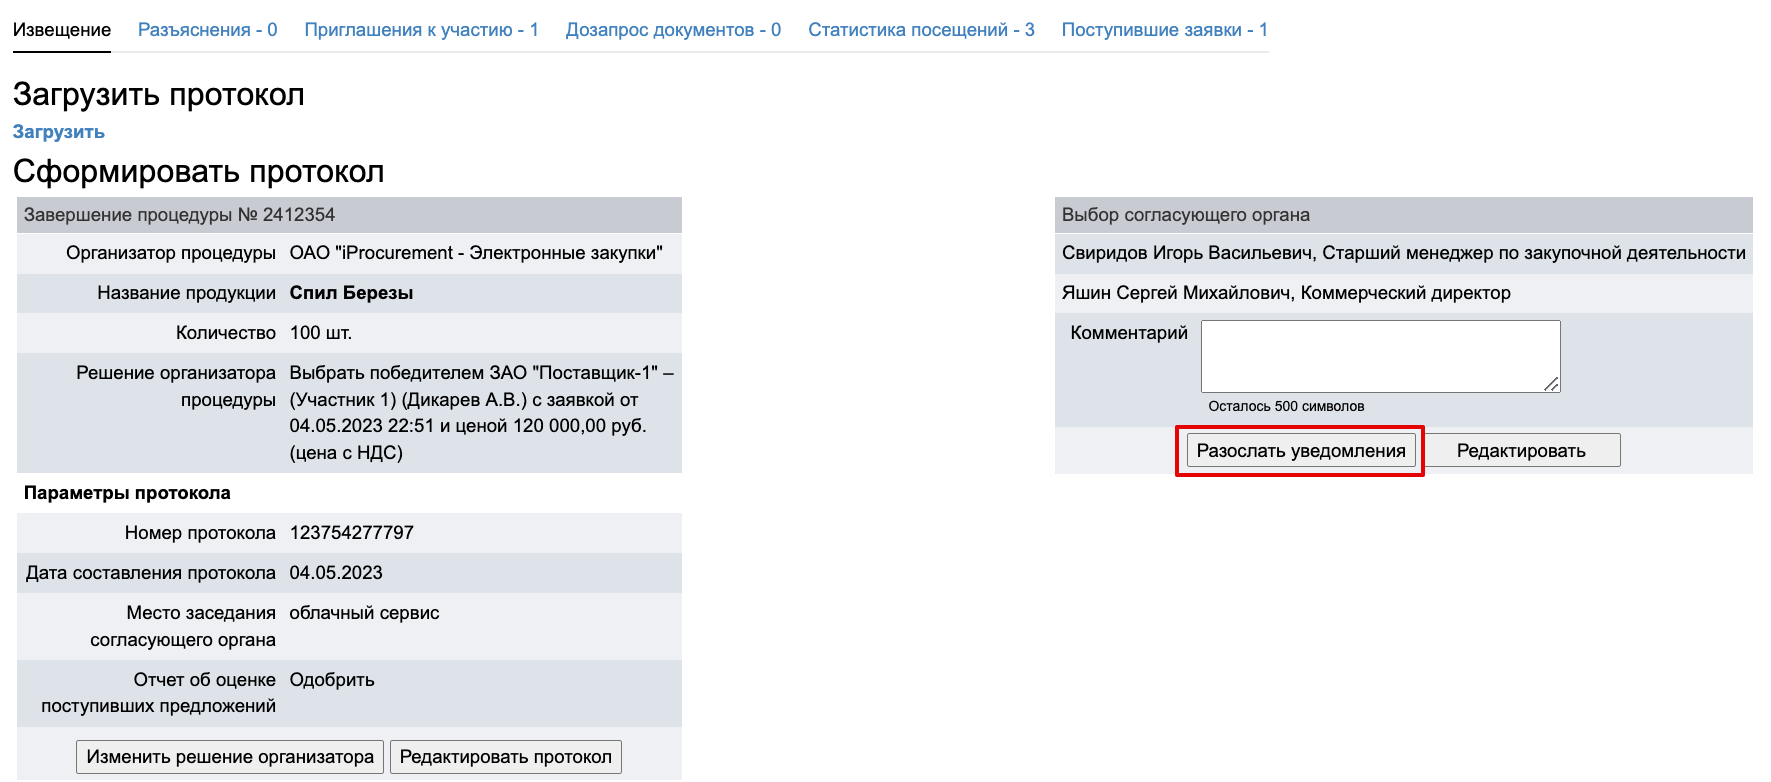Click Параметры протокола heading
Screen dimensions: 1771x782
point(127,493)
